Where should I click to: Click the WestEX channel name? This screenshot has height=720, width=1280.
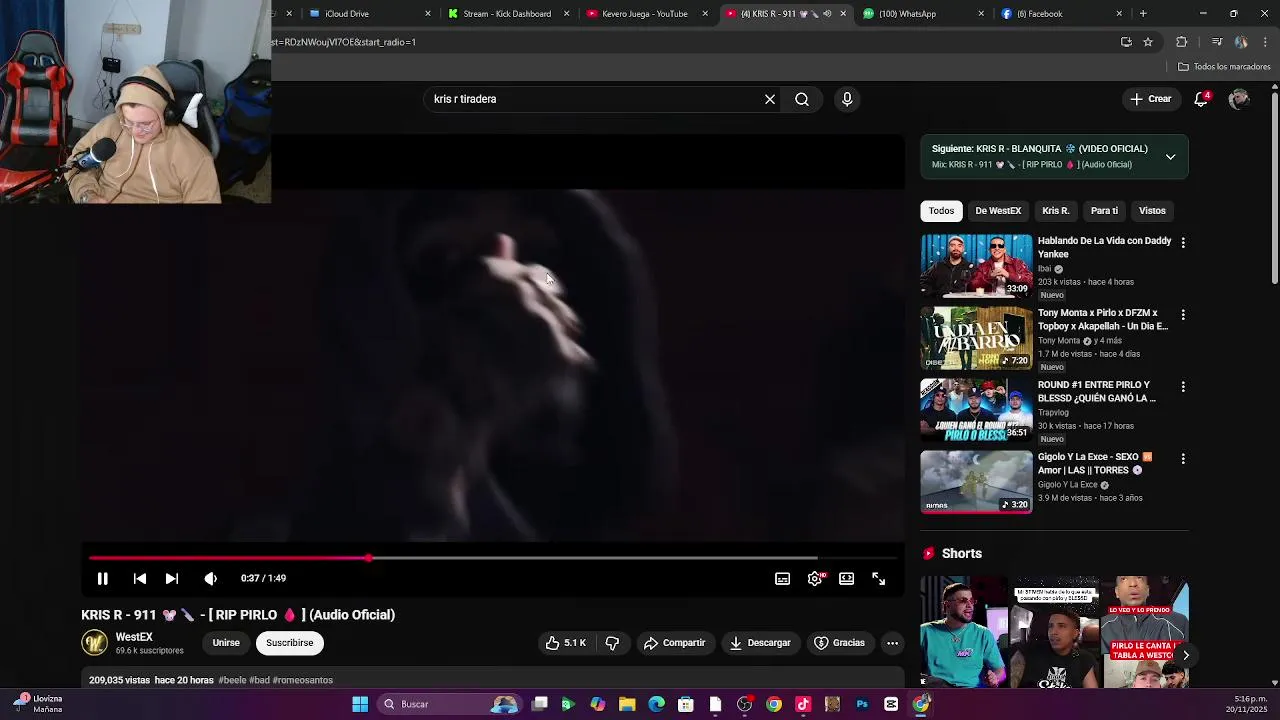tap(134, 637)
